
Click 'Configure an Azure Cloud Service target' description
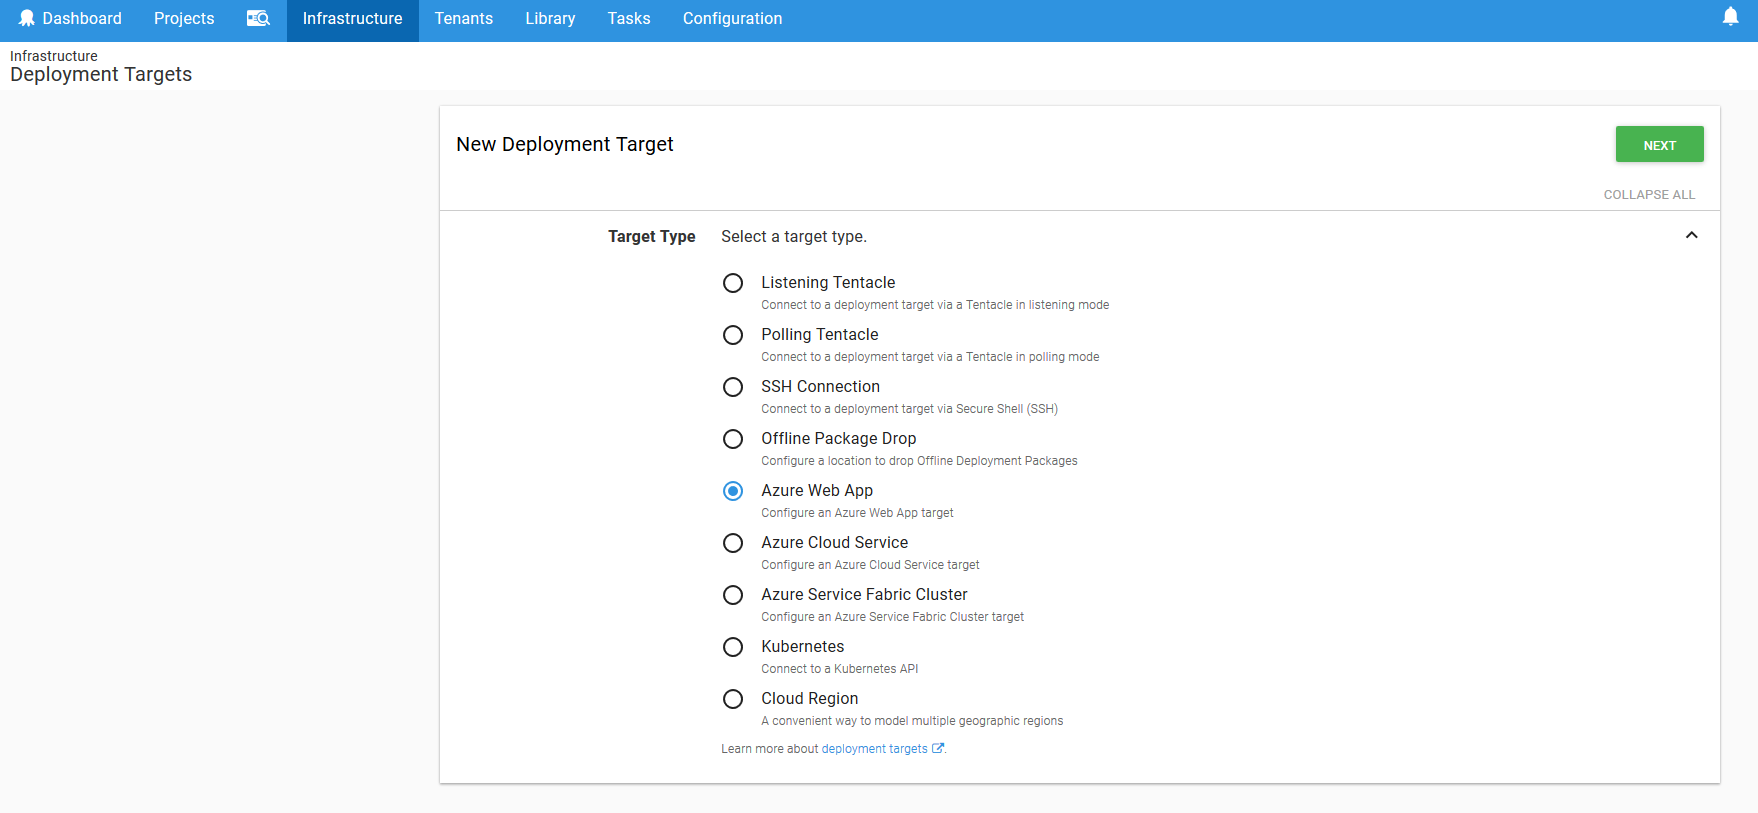tap(870, 565)
